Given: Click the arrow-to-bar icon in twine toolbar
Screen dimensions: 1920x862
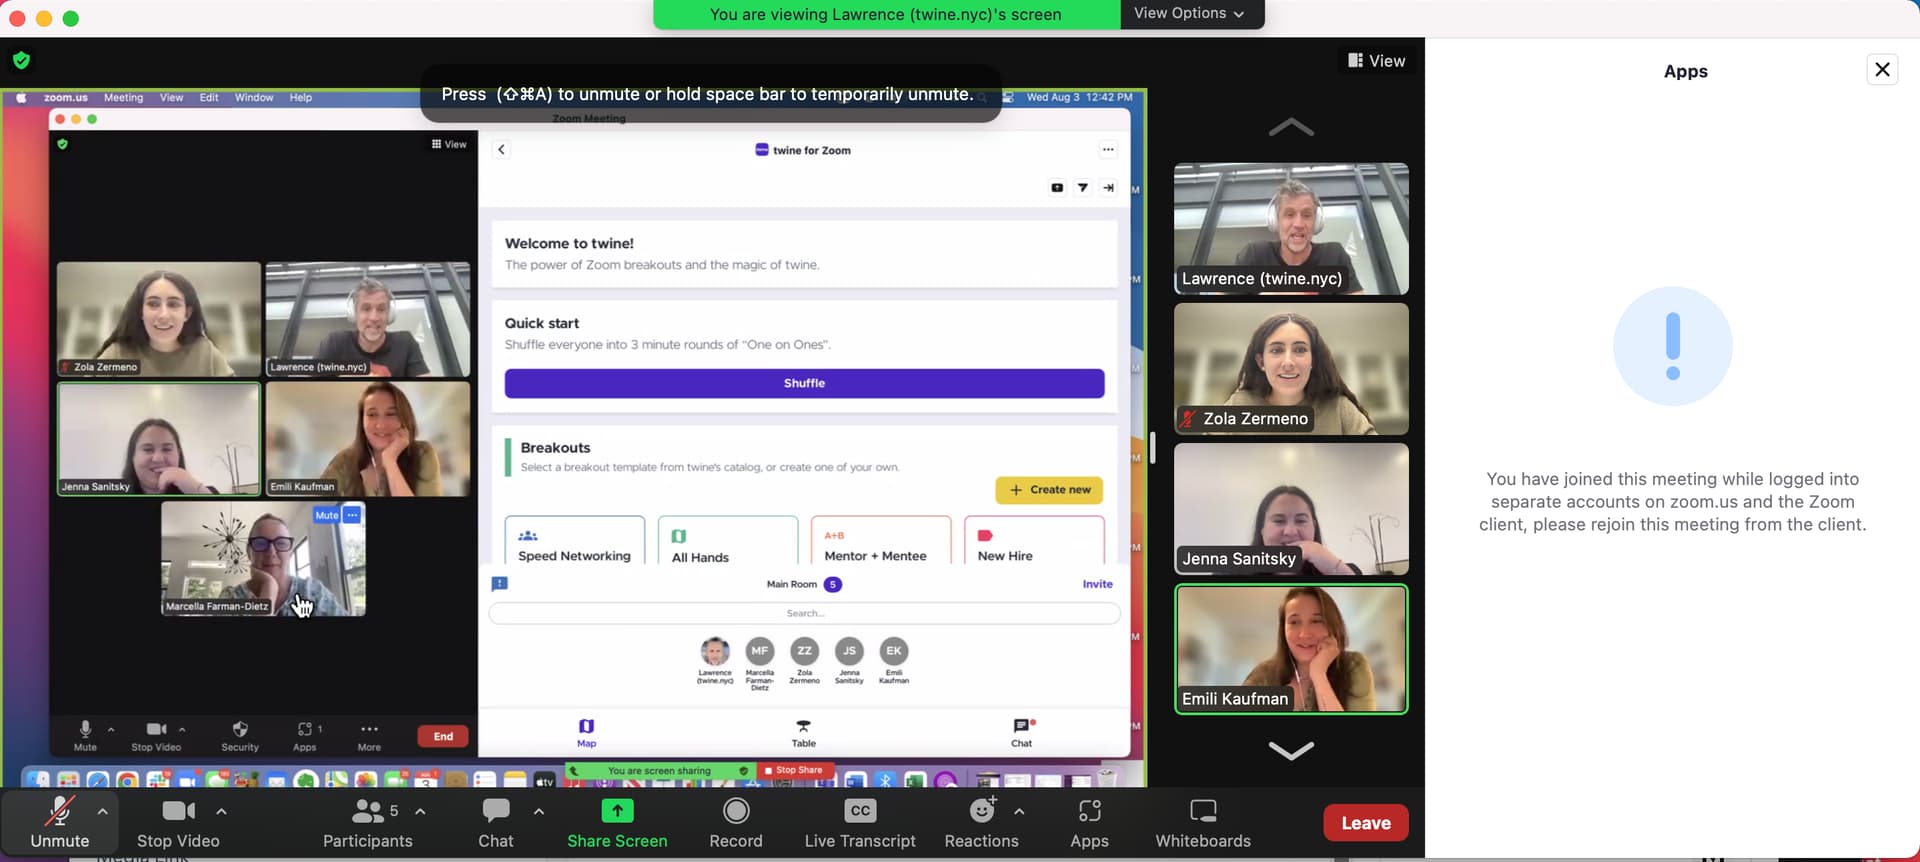Looking at the screenshot, I should pyautogui.click(x=1108, y=187).
